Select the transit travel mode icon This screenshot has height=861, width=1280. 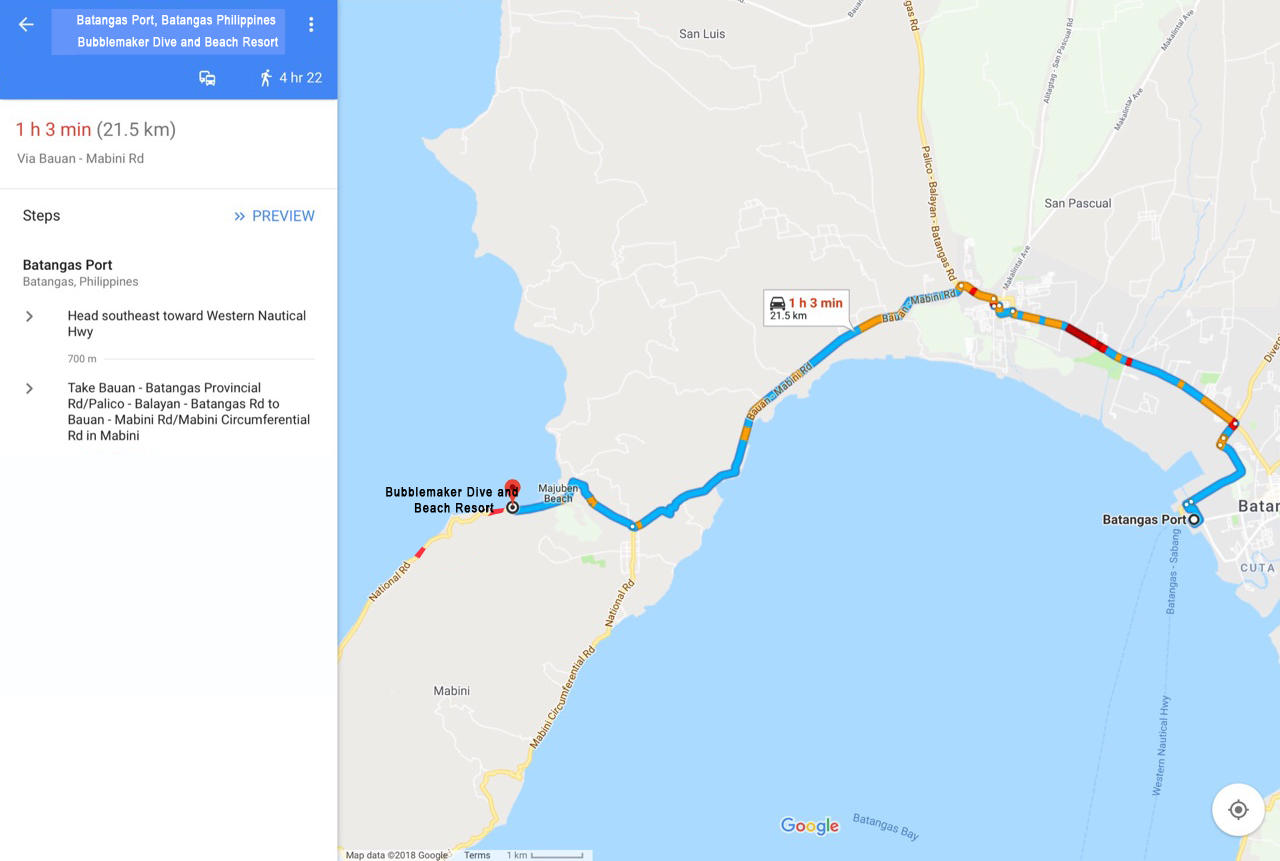tap(207, 78)
